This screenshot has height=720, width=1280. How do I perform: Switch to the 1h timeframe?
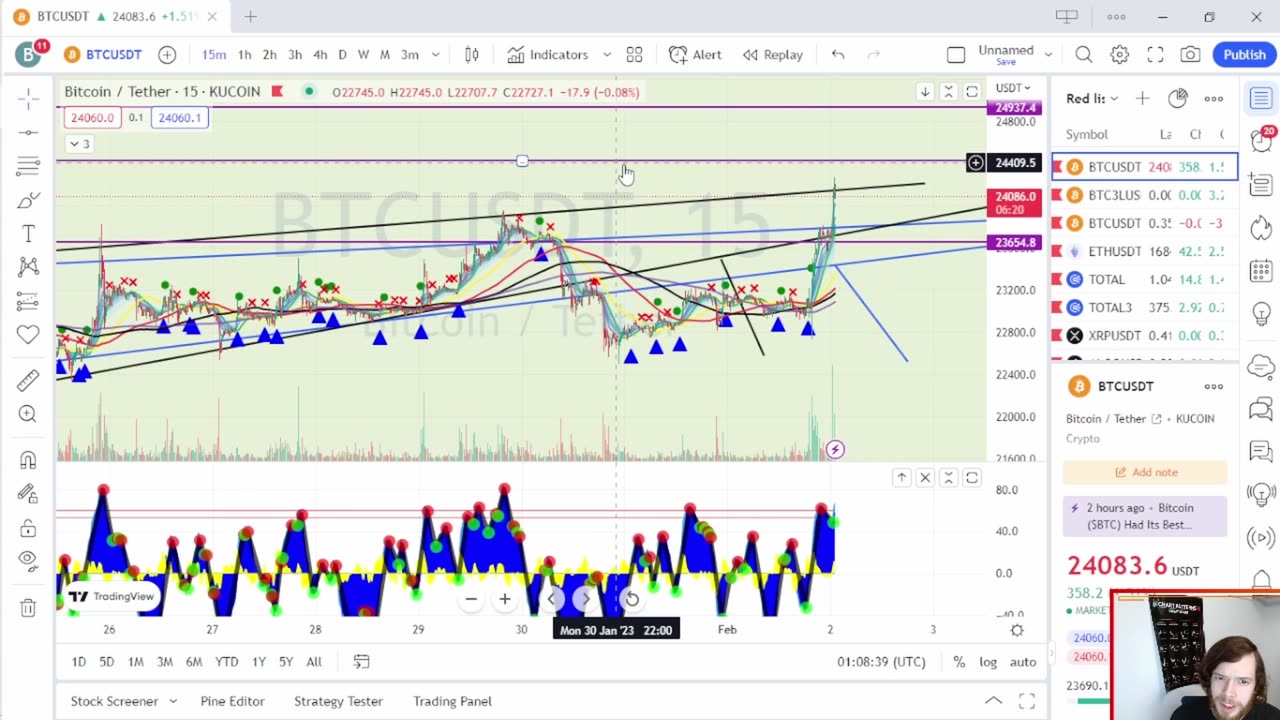pyautogui.click(x=244, y=55)
